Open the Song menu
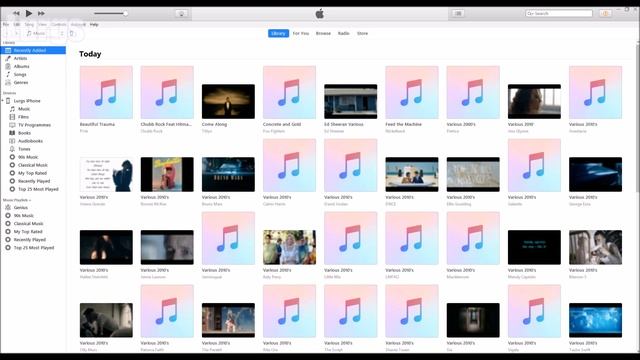The image size is (640, 360). (x=29, y=24)
